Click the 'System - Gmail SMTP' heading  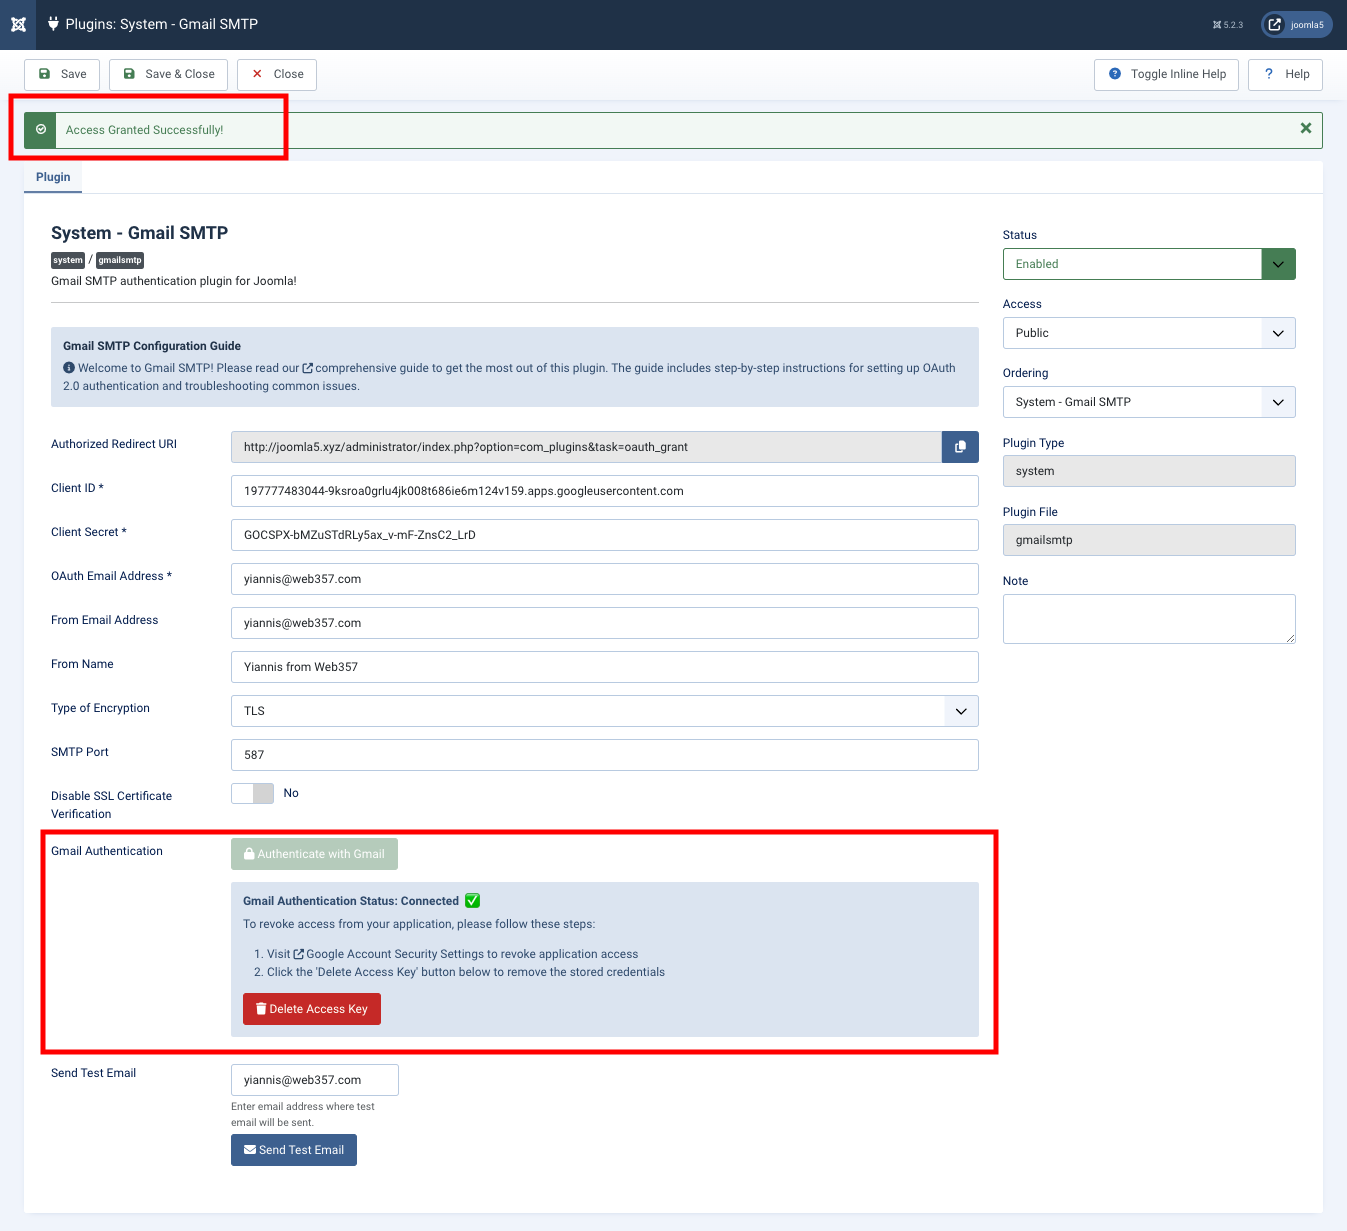pos(139,233)
